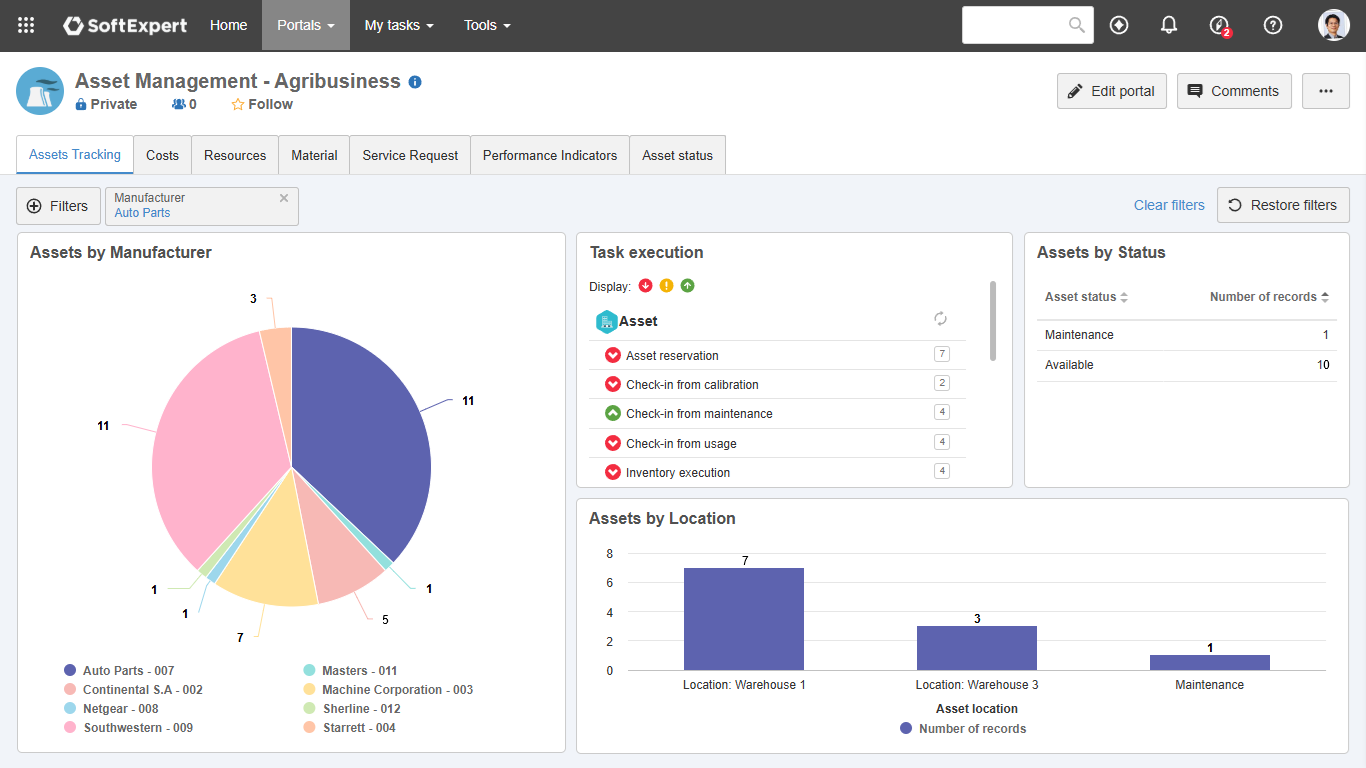The image size is (1366, 768).
Task: Open the Tools dropdown menu
Action: click(487, 25)
